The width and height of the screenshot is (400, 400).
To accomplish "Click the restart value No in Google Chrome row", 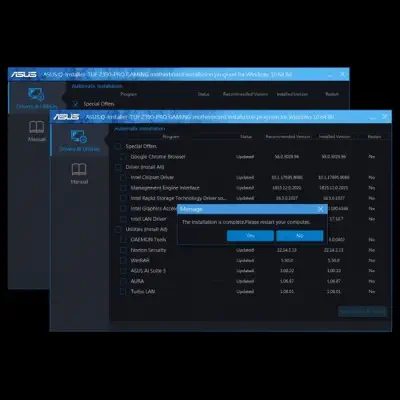I will pos(372,157).
